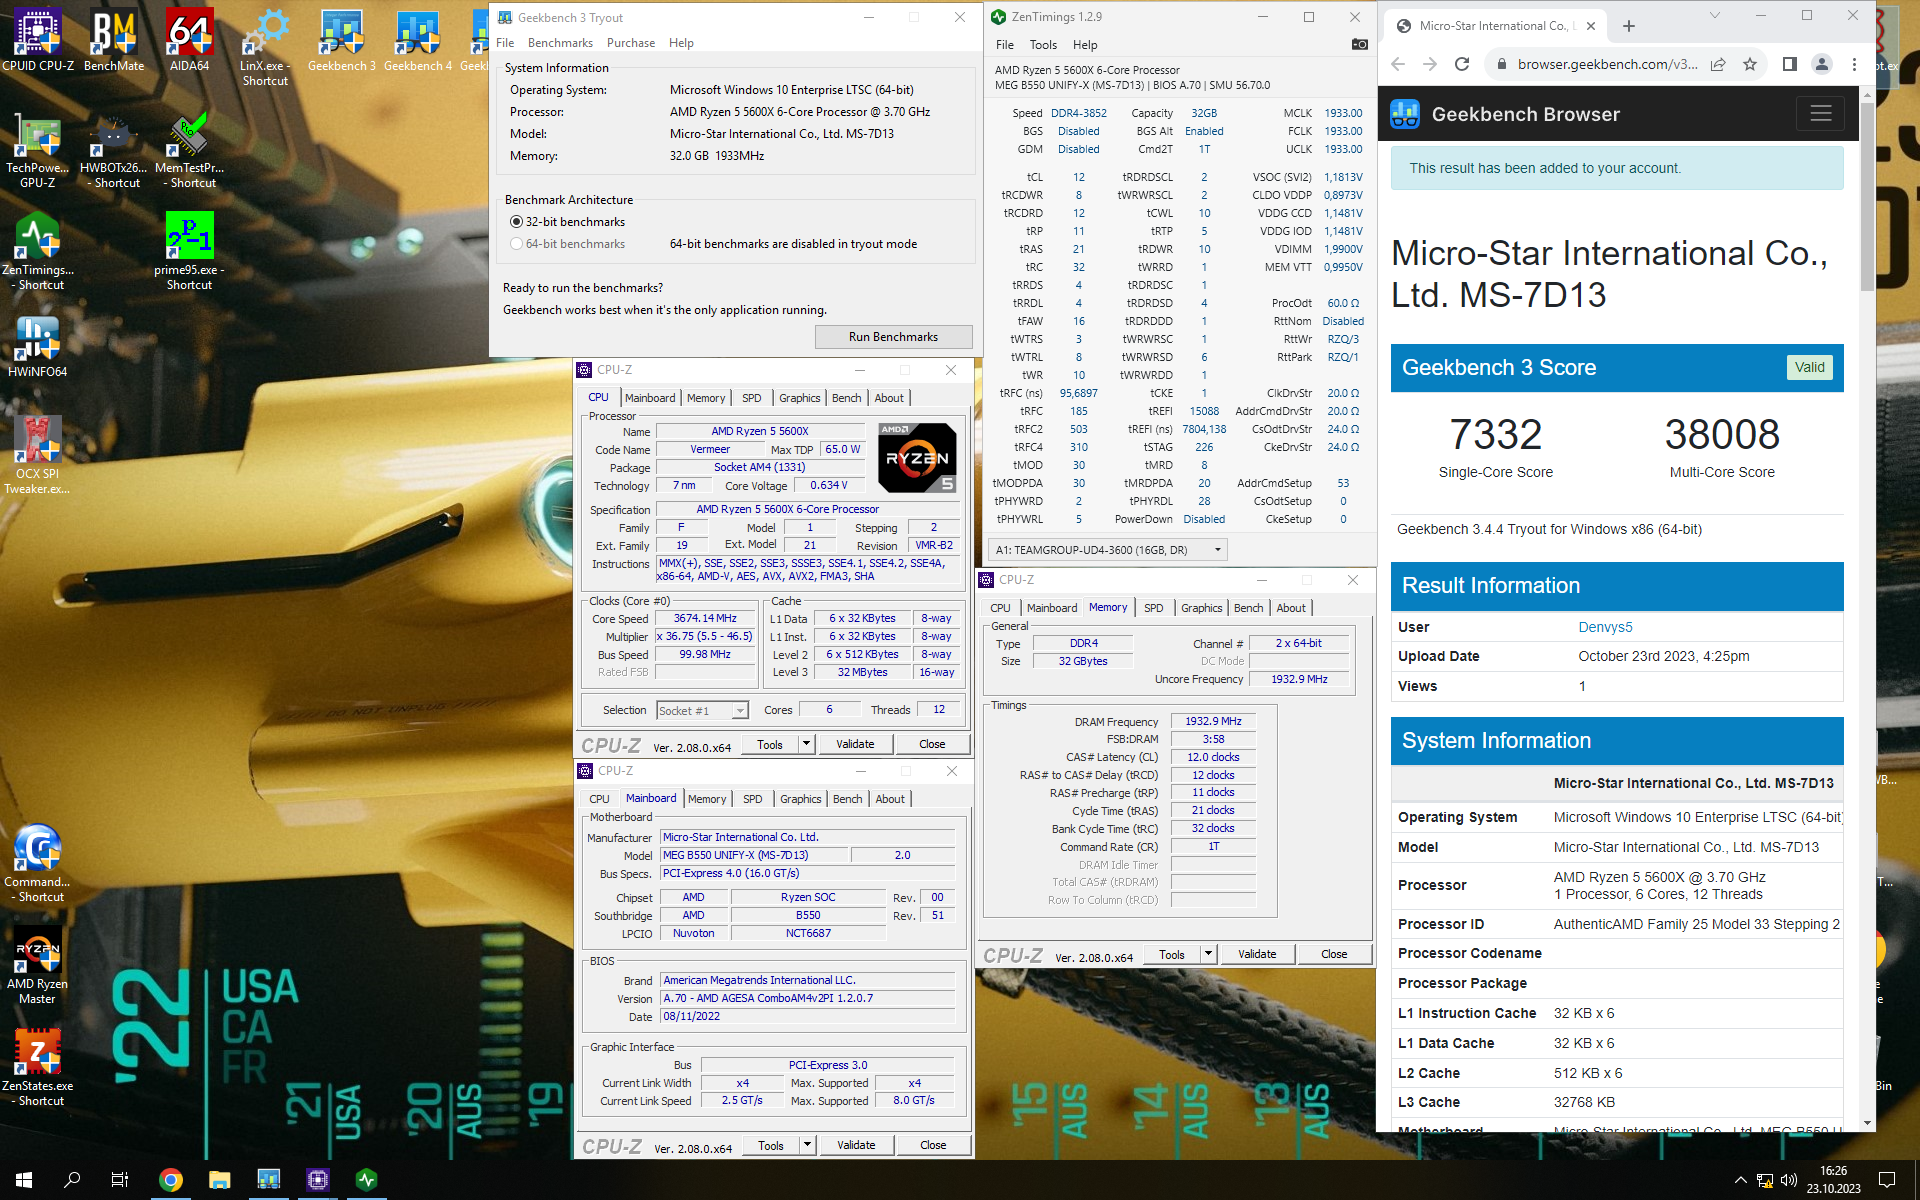The height and width of the screenshot is (1200, 1920).
Task: Click Close in CPU-Z Mainboard window
Action: tap(933, 1145)
